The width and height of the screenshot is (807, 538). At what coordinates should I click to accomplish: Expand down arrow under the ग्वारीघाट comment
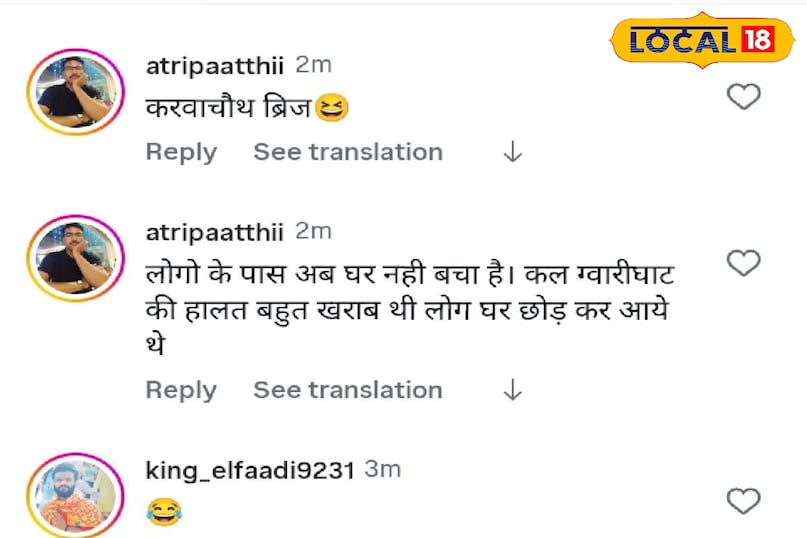[512, 390]
